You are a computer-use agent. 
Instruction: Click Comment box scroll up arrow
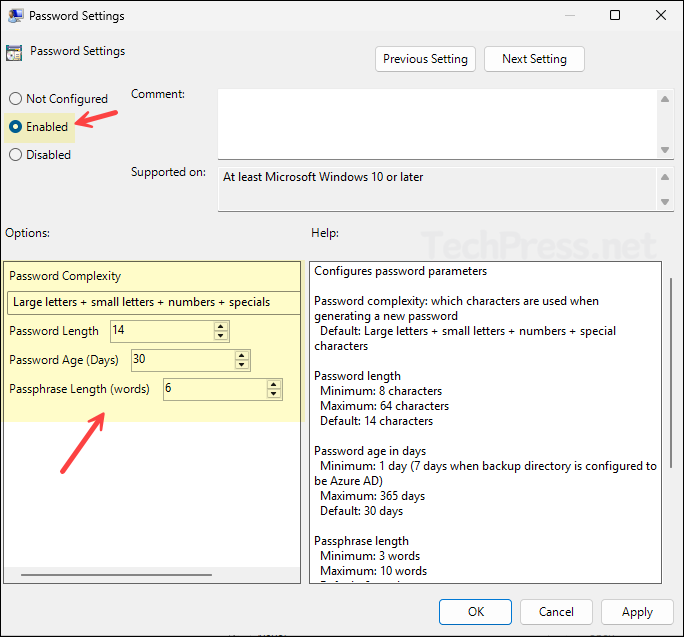pyautogui.click(x=665, y=99)
